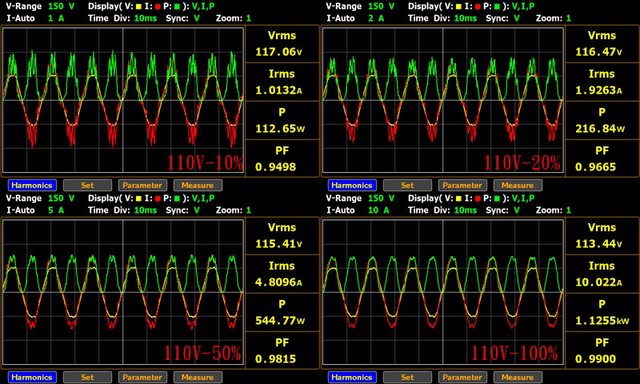Viewport: 640px width, 384px height.
Task: Open I-Auto 5 A range setting
Action: (x=56, y=210)
